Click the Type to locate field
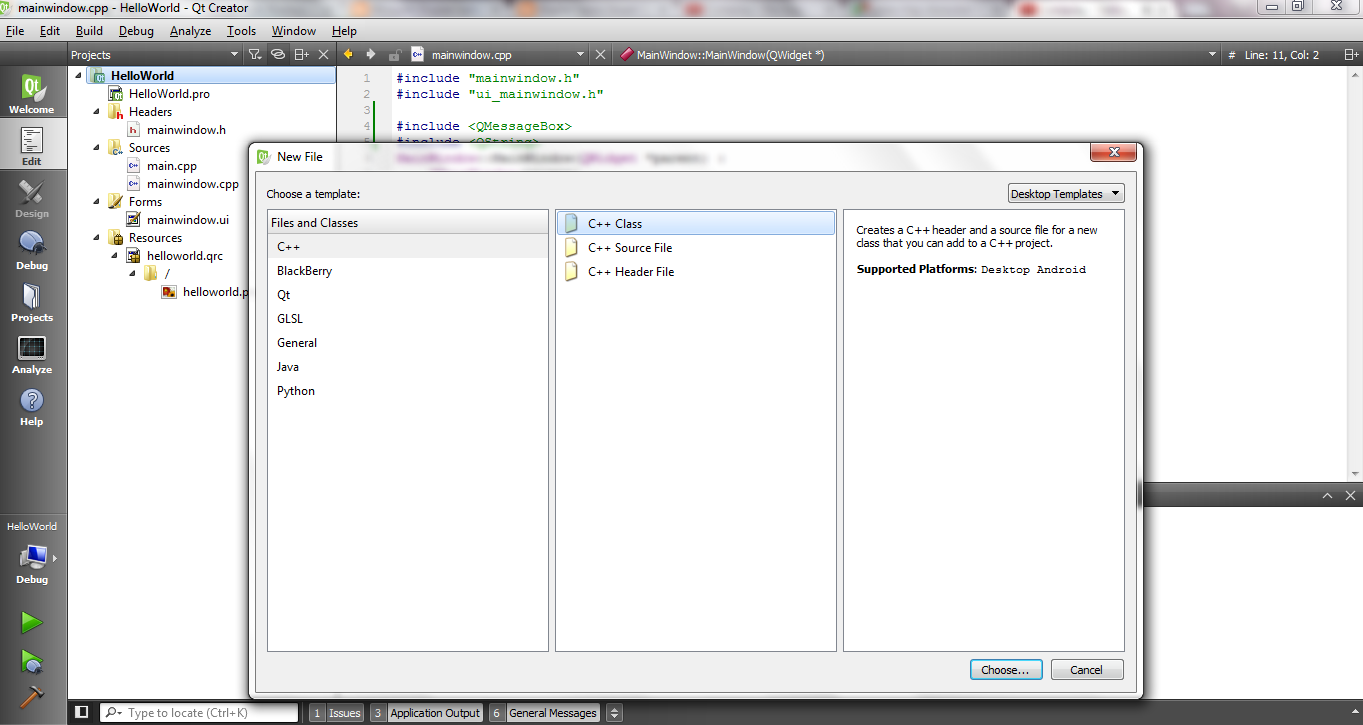The width and height of the screenshot is (1363, 725). coord(200,712)
